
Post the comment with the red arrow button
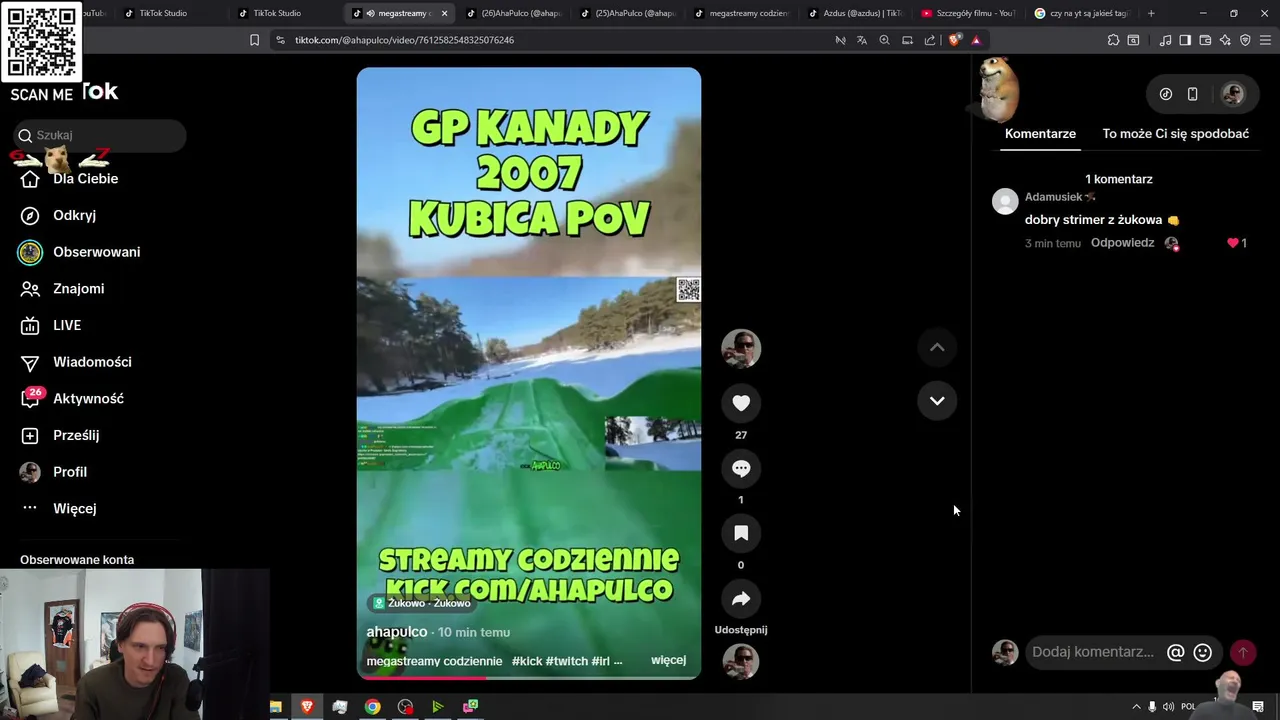[1243, 652]
